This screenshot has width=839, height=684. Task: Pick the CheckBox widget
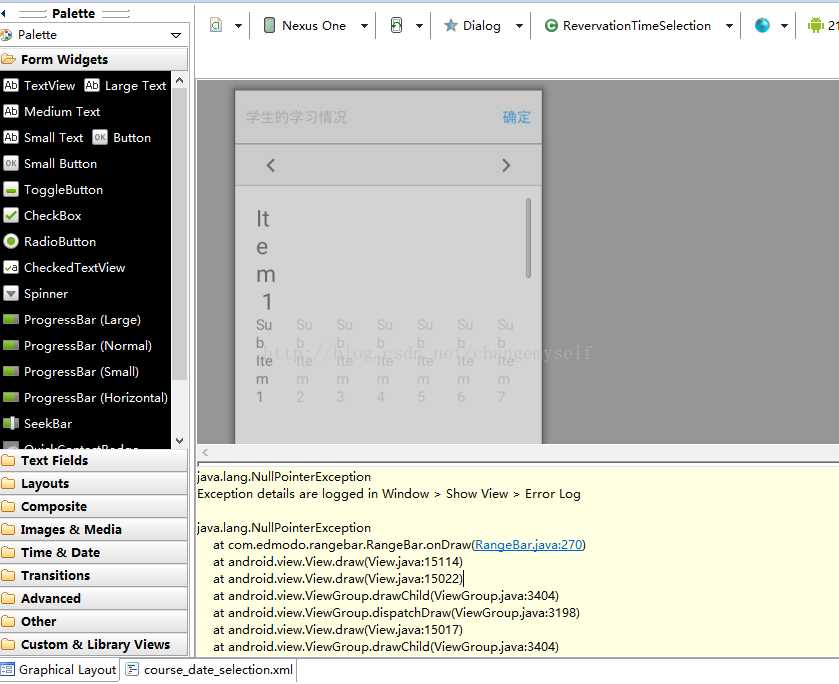point(42,216)
